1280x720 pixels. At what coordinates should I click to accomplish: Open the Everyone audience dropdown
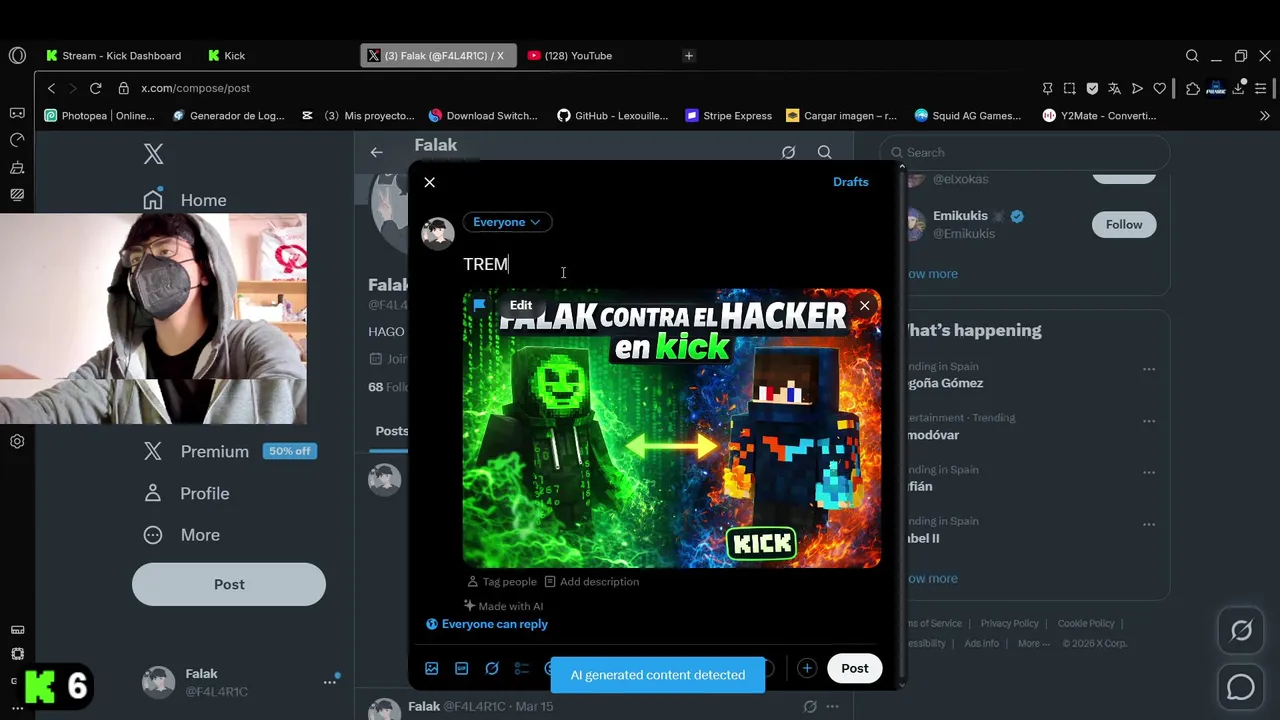507,222
